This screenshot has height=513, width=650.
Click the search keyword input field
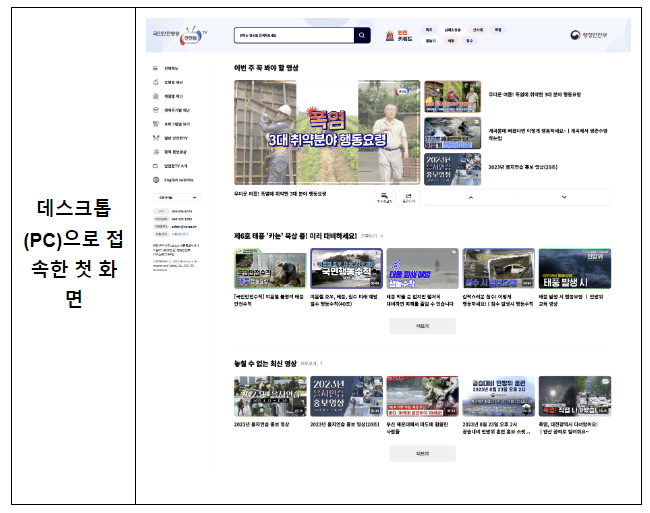point(294,36)
